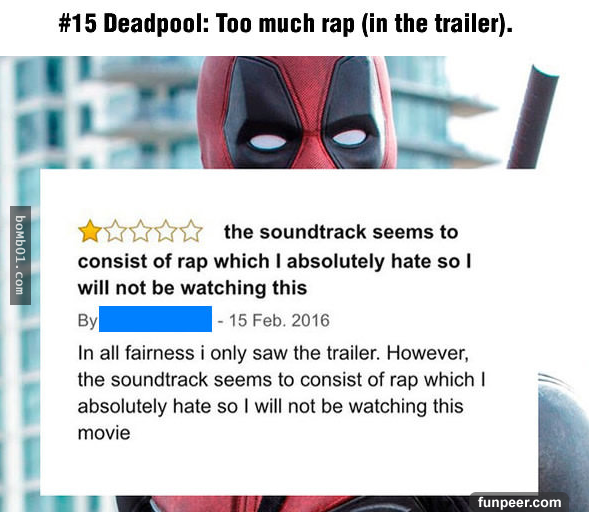Click the '15 Feb. 2016' review date
Image resolution: width=589 pixels, height=512 pixels.
coord(279,320)
